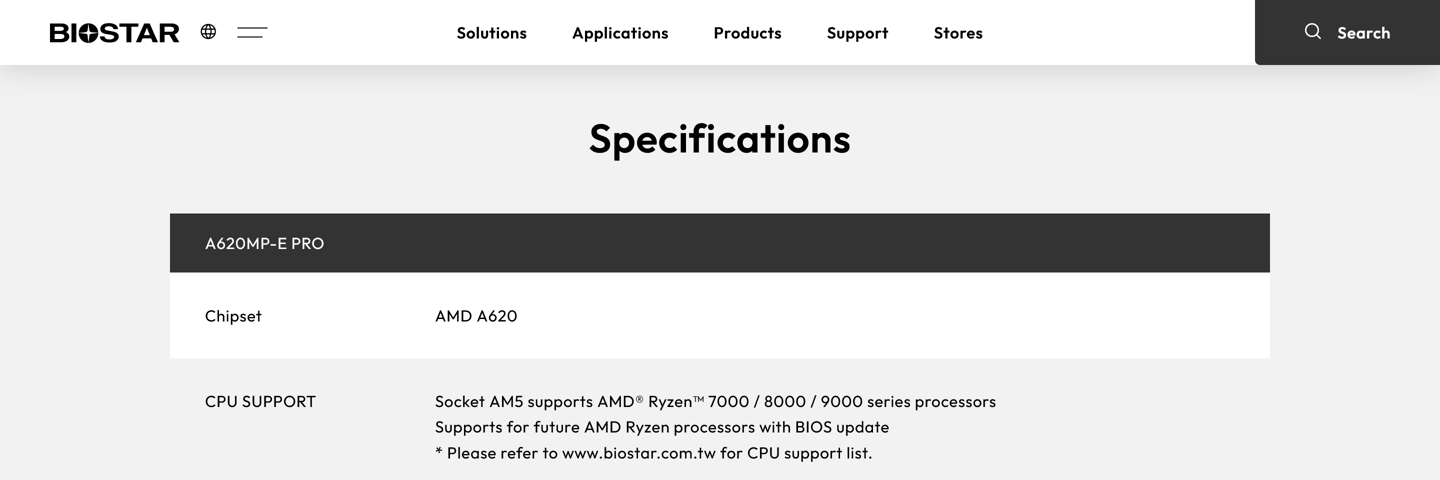Click the Chipset row label
Viewport: 1440px width, 480px height.
[x=233, y=316]
